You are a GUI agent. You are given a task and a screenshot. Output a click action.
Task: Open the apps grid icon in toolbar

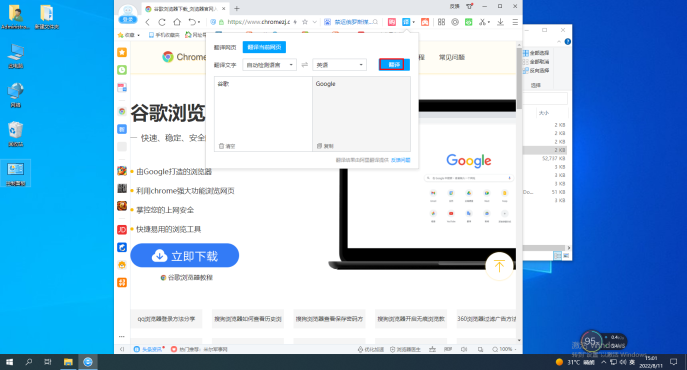[441, 22]
